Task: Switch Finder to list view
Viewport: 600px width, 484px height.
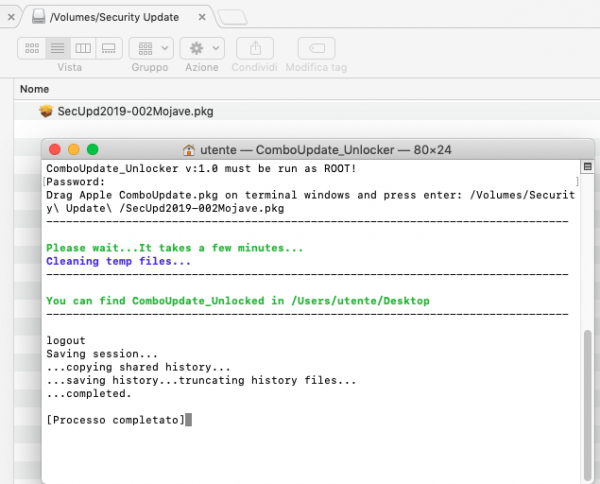Action: coord(58,48)
